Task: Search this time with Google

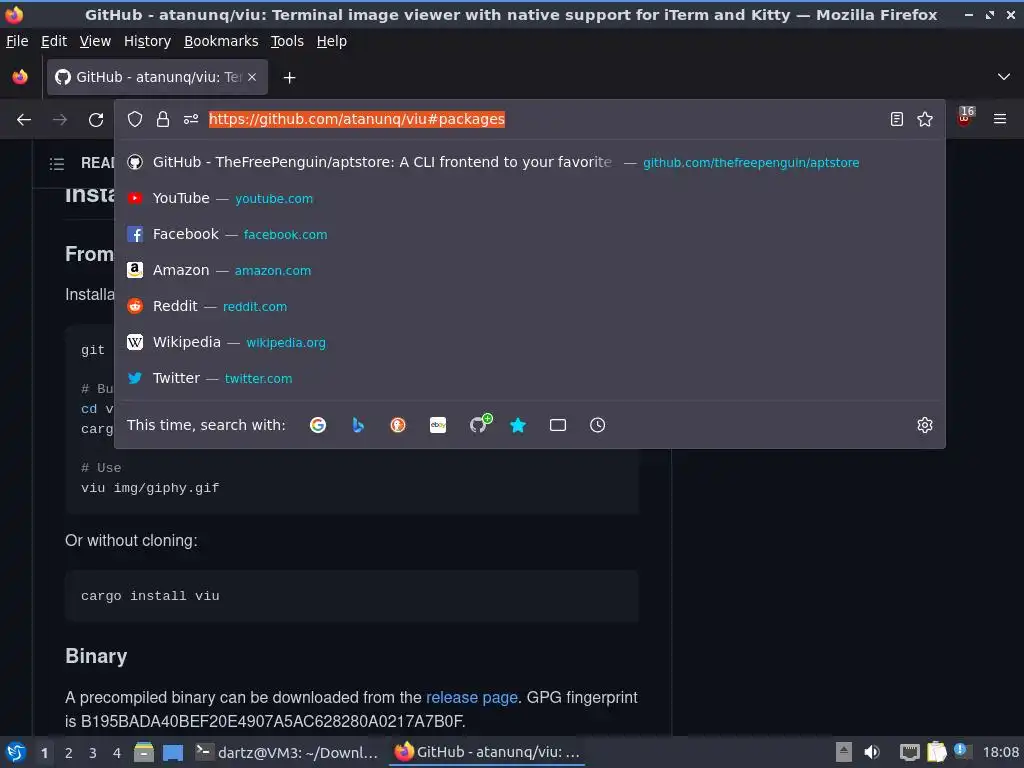Action: pyautogui.click(x=318, y=425)
